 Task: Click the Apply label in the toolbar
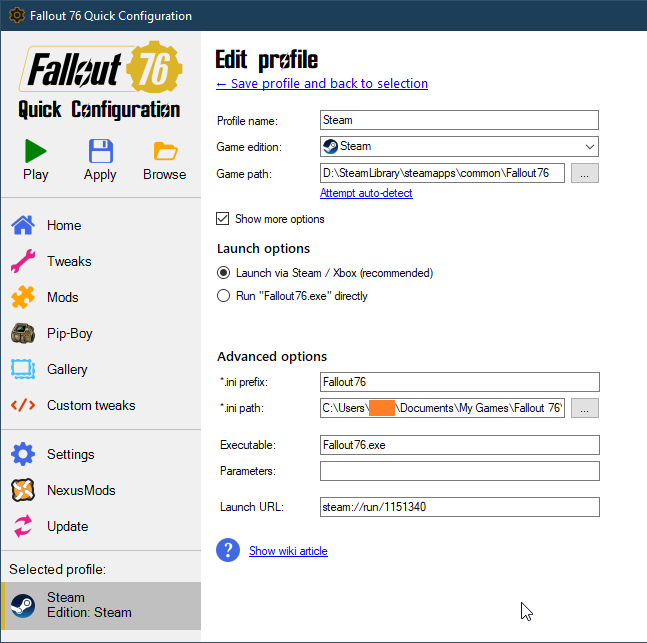point(100,175)
